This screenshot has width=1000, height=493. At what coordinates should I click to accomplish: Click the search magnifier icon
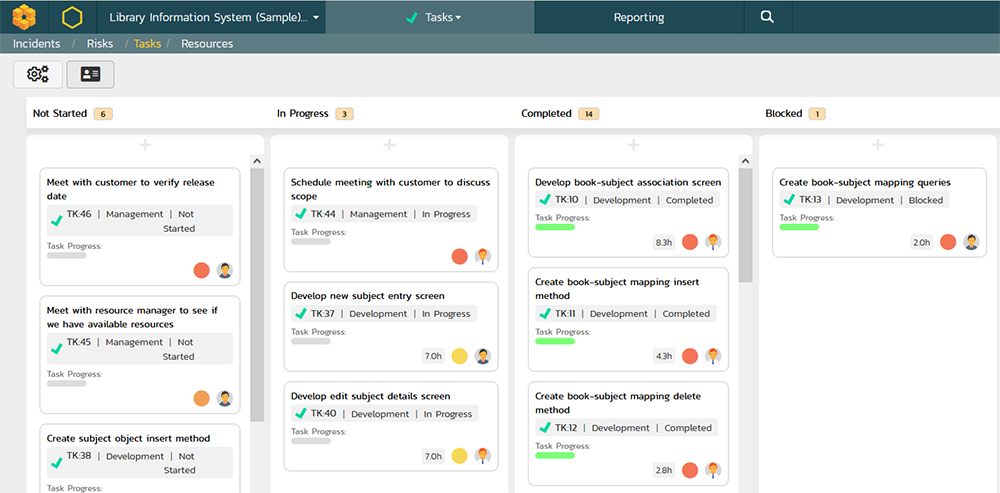coord(767,17)
